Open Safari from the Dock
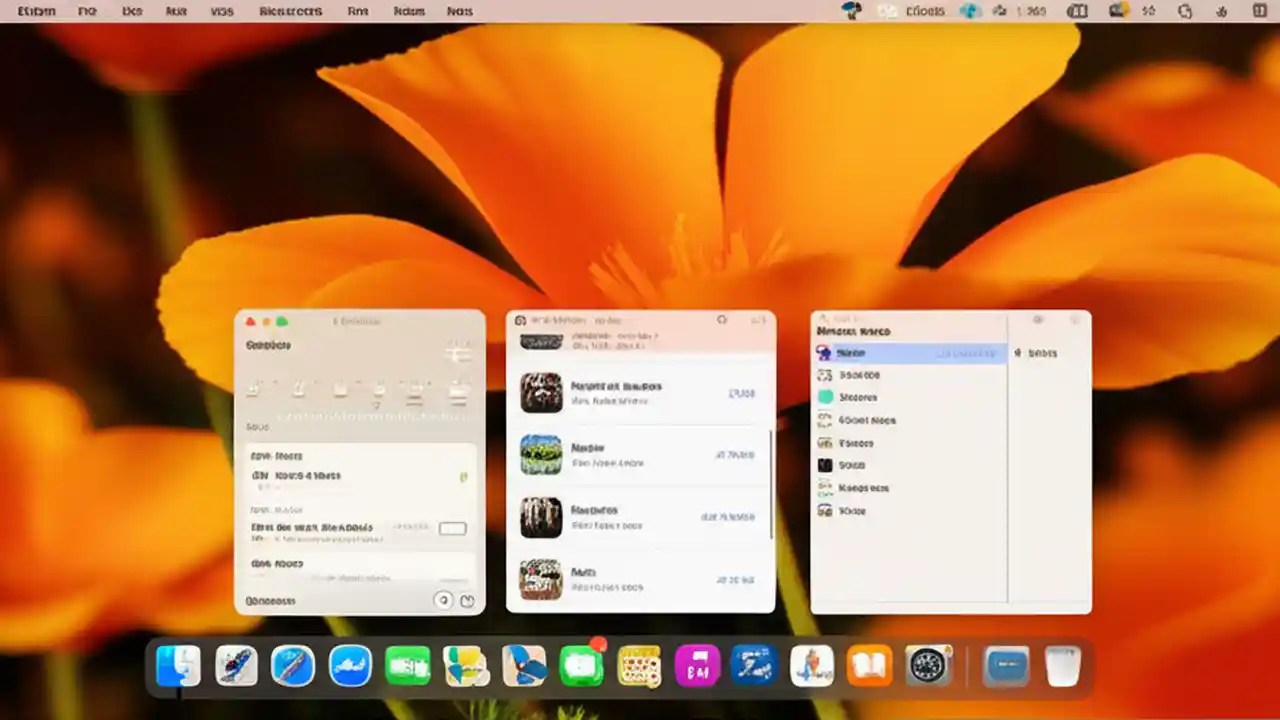 [x=291, y=664]
